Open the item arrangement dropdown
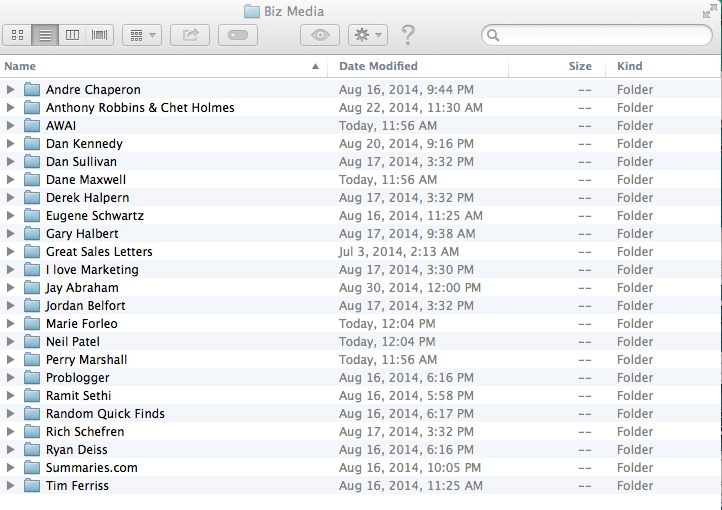 click(142, 35)
